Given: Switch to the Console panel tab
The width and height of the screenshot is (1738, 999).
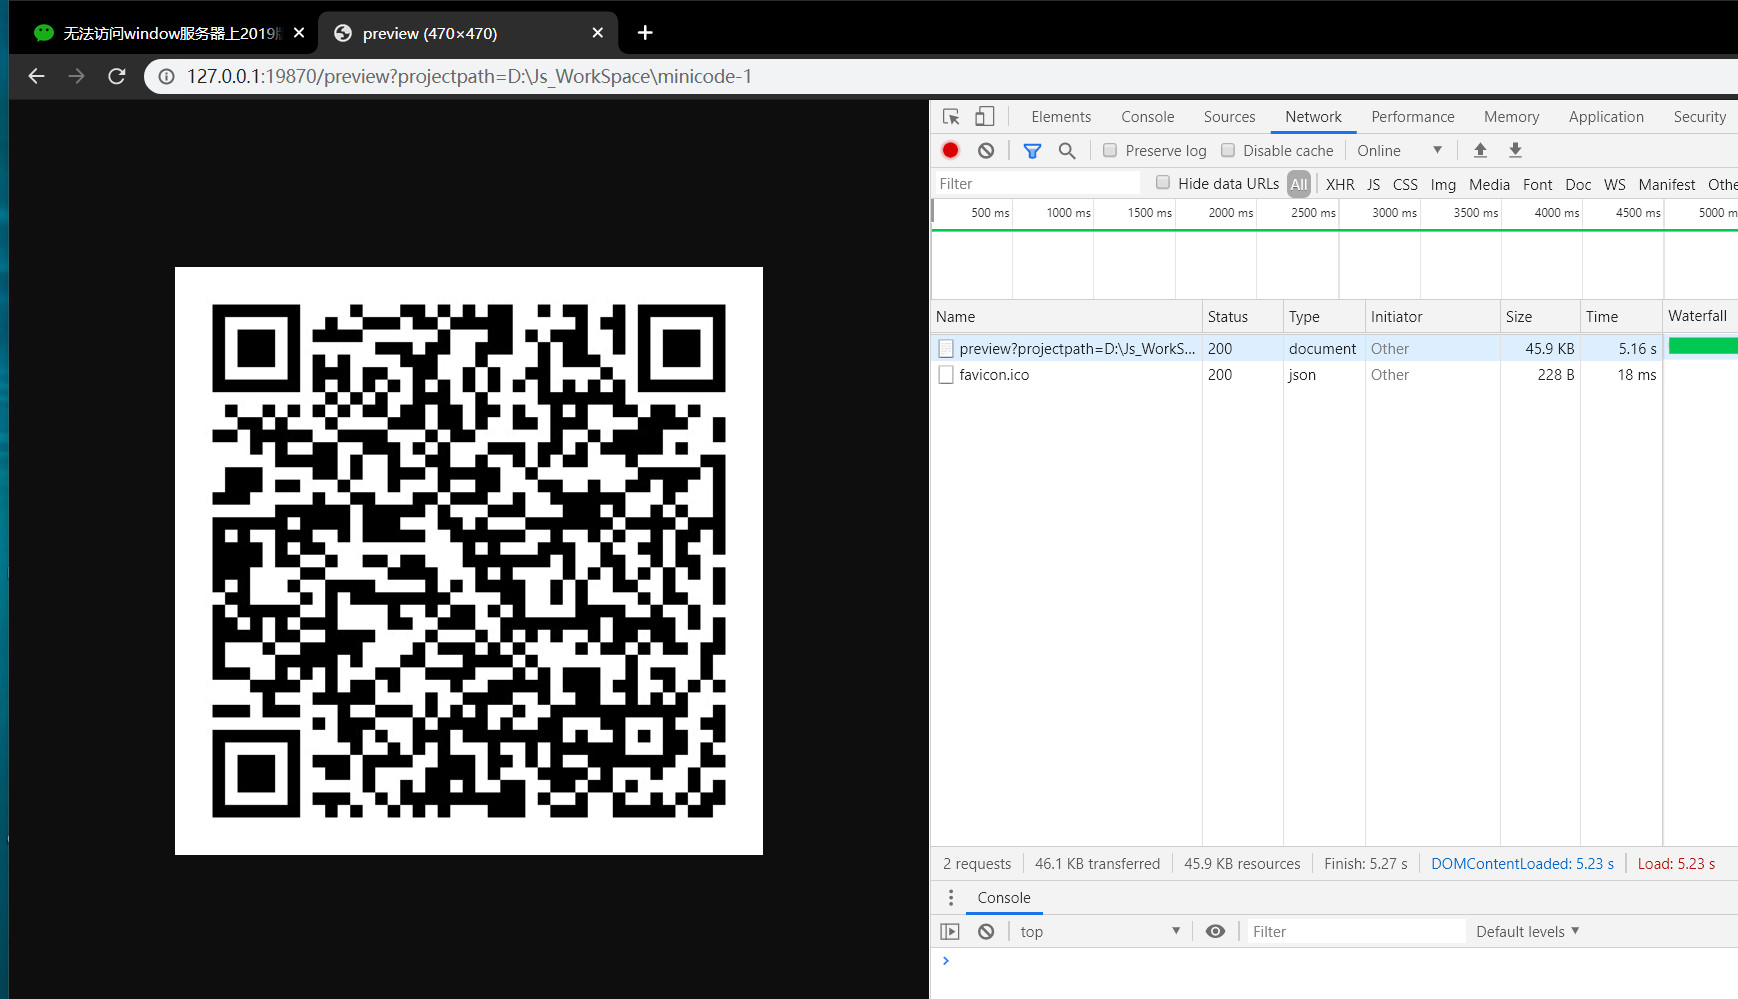Looking at the screenshot, I should (1148, 117).
